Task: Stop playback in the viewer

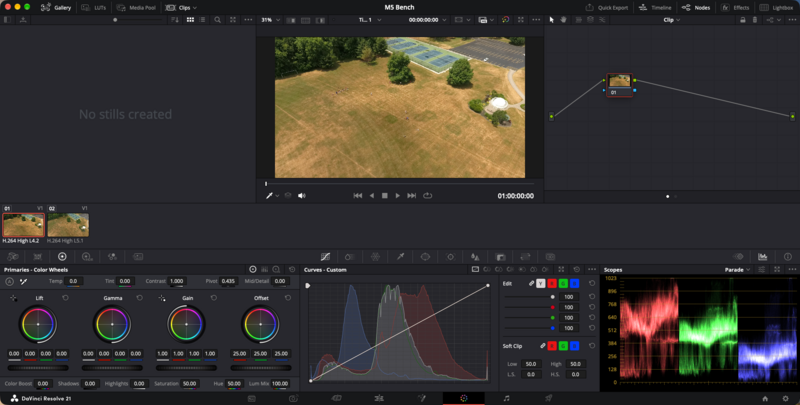Action: tap(385, 196)
